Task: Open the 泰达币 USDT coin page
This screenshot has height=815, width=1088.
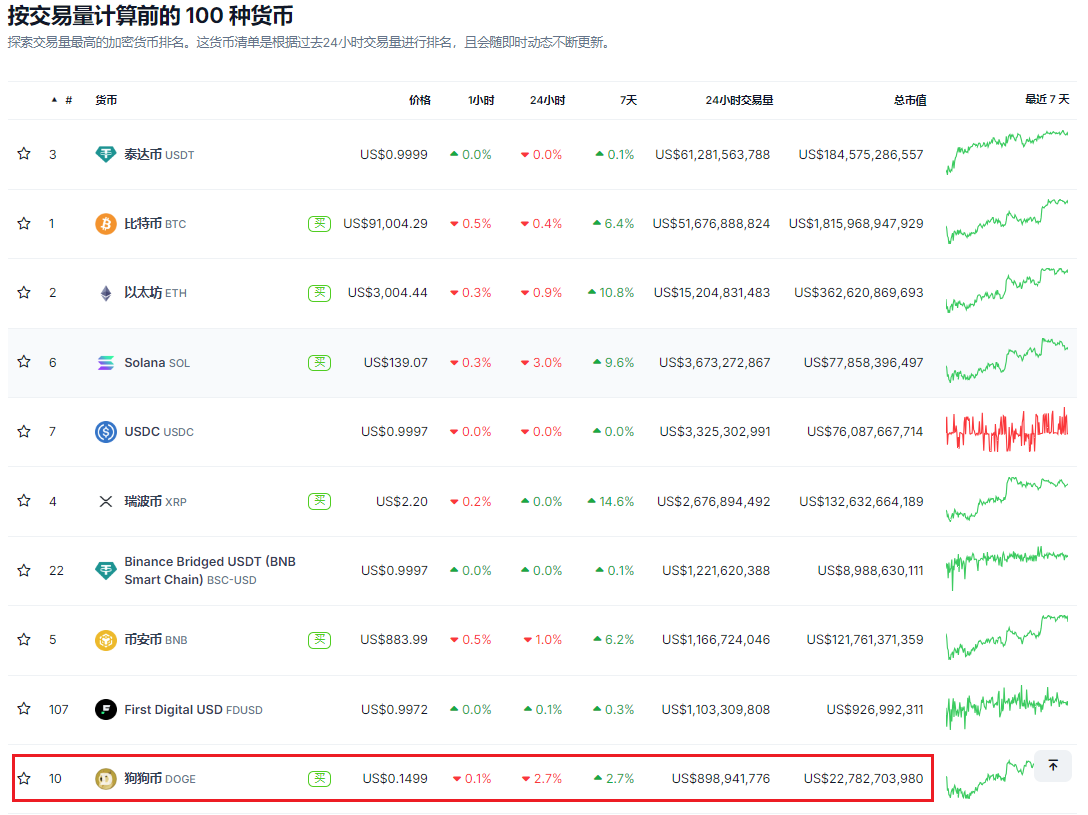Action: 159,154
